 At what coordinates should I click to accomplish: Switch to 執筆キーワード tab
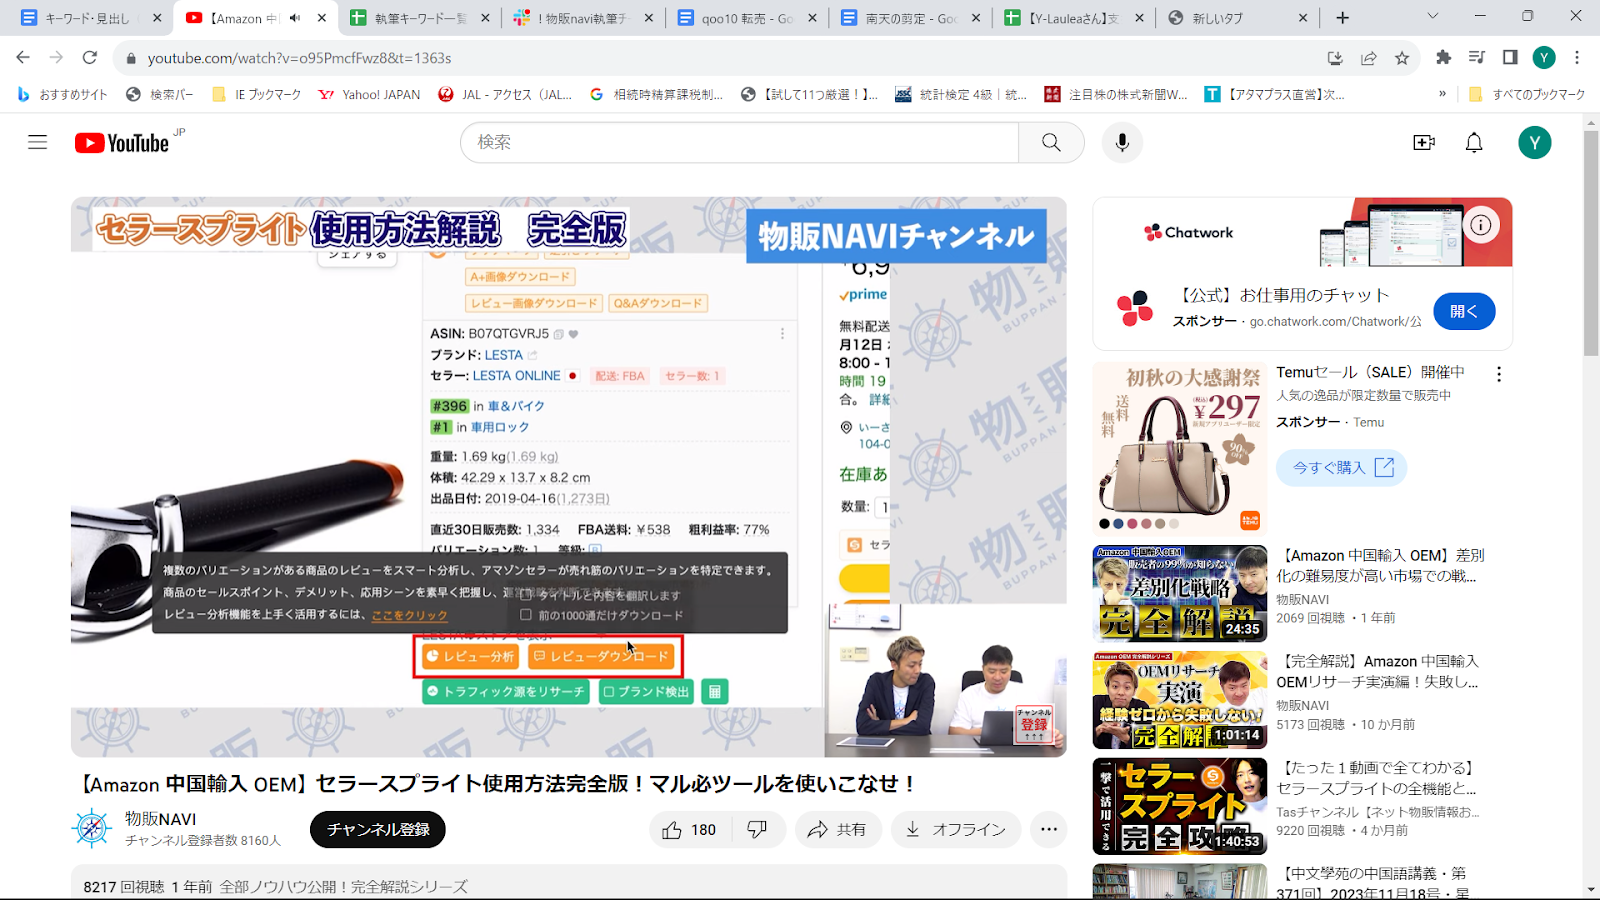420,18
